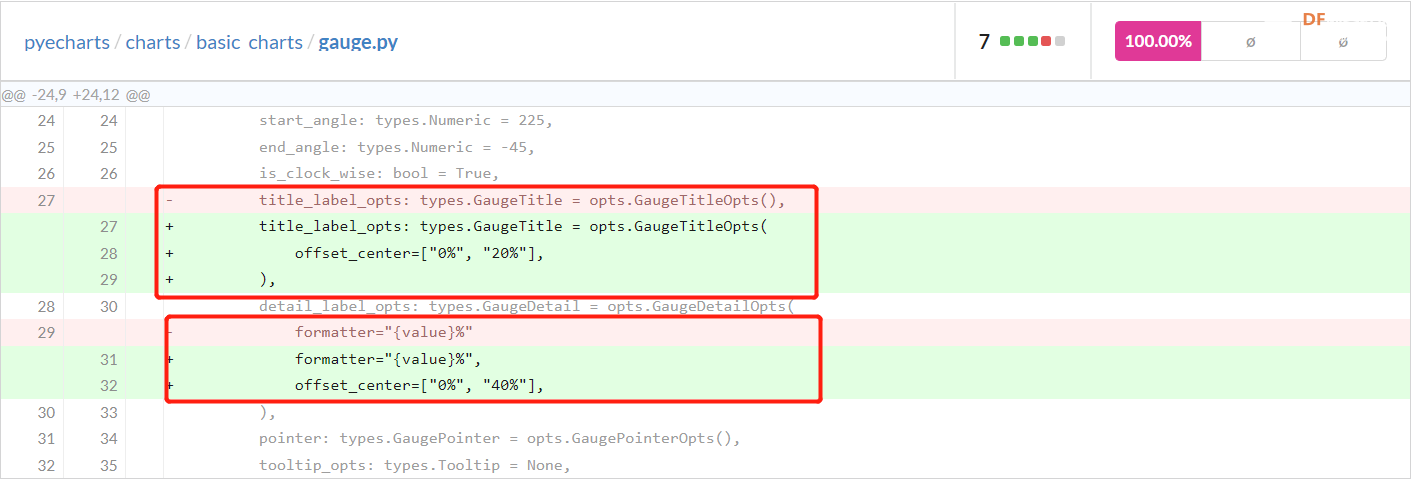Open the pyecharts breadcrumb link
The width and height of the screenshot is (1411, 481).
pyautogui.click(x=66, y=42)
